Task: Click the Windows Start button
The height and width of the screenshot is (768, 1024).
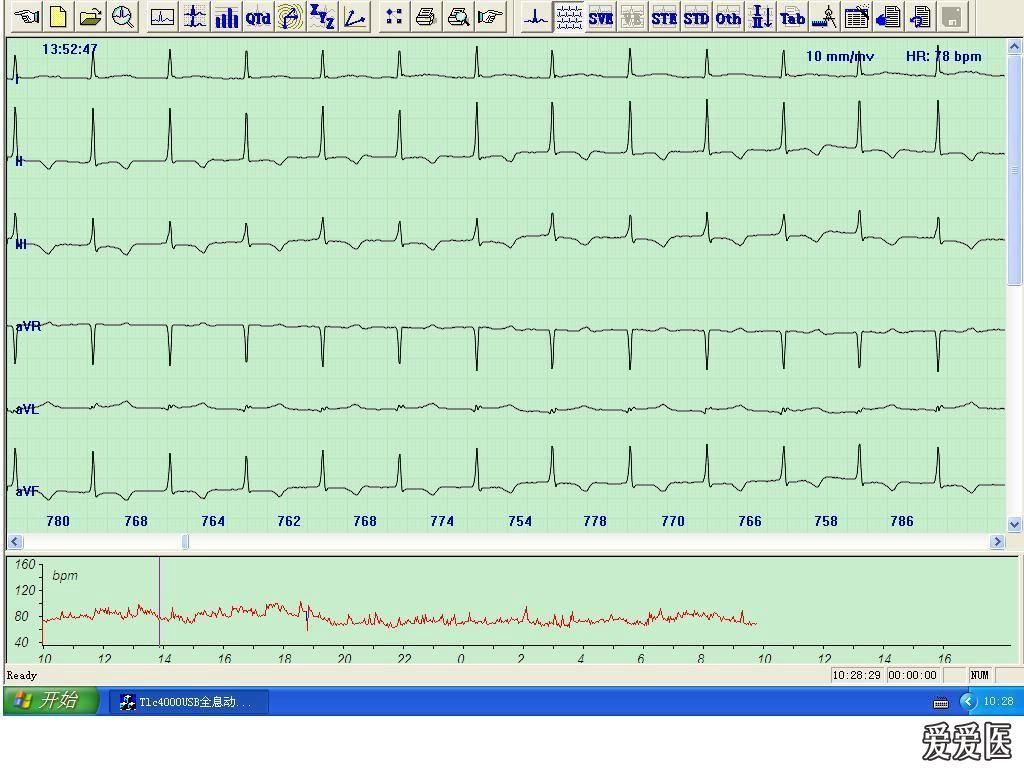Action: coord(50,701)
